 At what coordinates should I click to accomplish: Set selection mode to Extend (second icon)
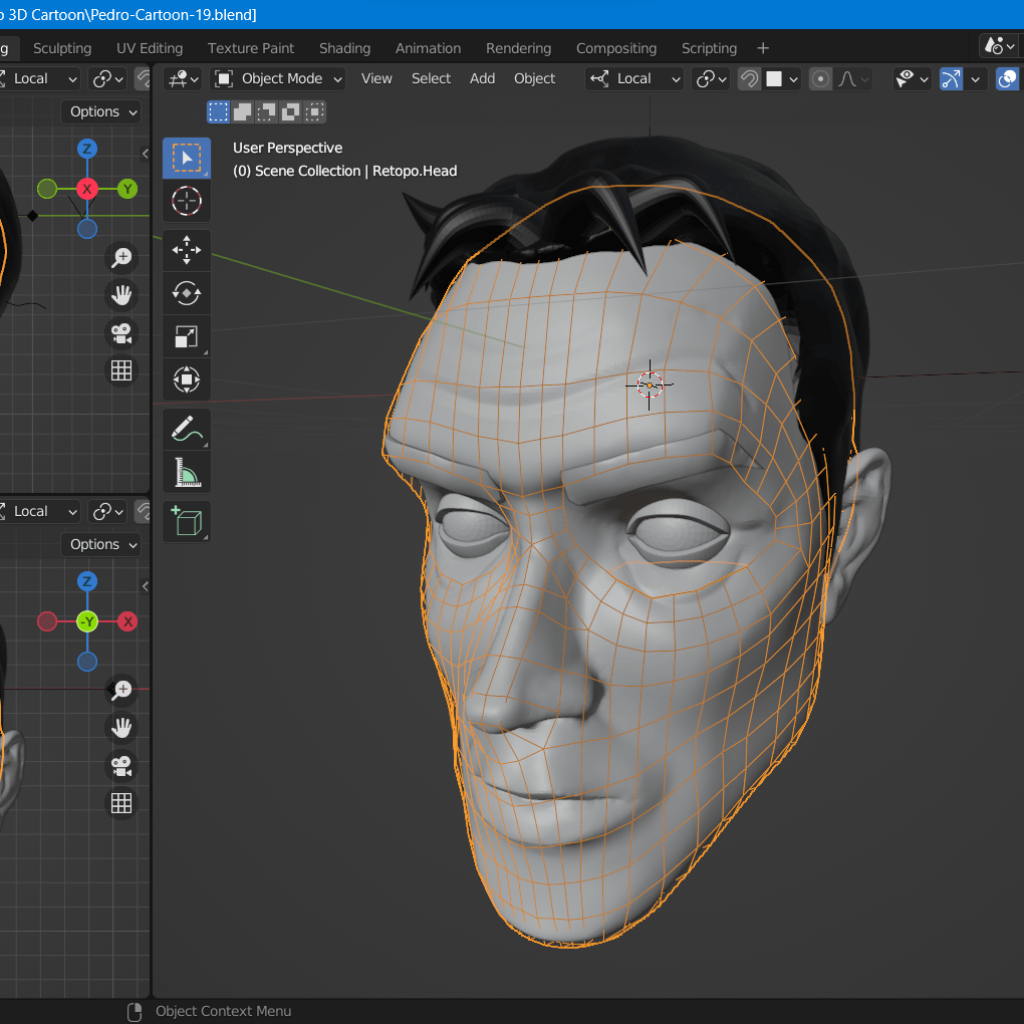pos(242,112)
